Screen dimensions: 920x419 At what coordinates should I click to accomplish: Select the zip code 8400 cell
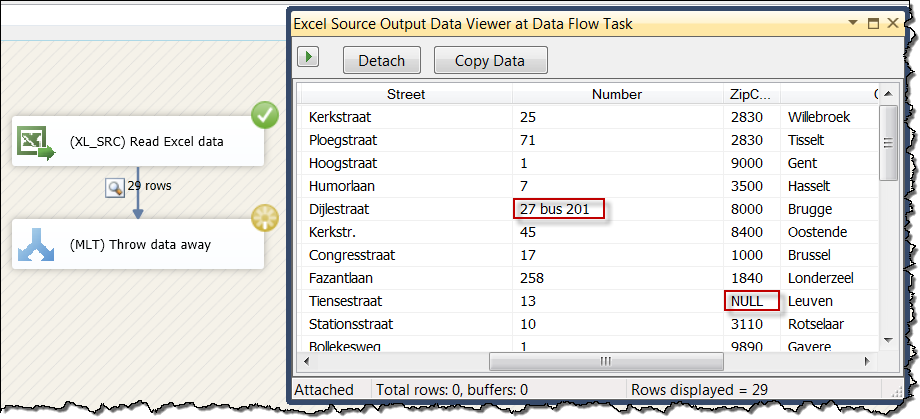click(x=752, y=232)
